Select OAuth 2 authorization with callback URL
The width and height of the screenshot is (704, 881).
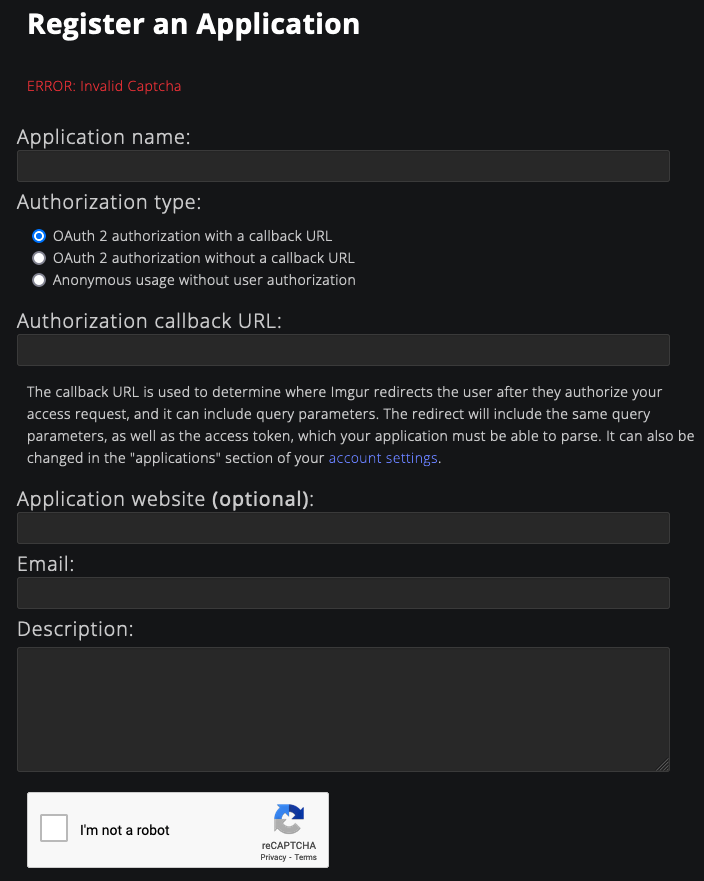39,236
